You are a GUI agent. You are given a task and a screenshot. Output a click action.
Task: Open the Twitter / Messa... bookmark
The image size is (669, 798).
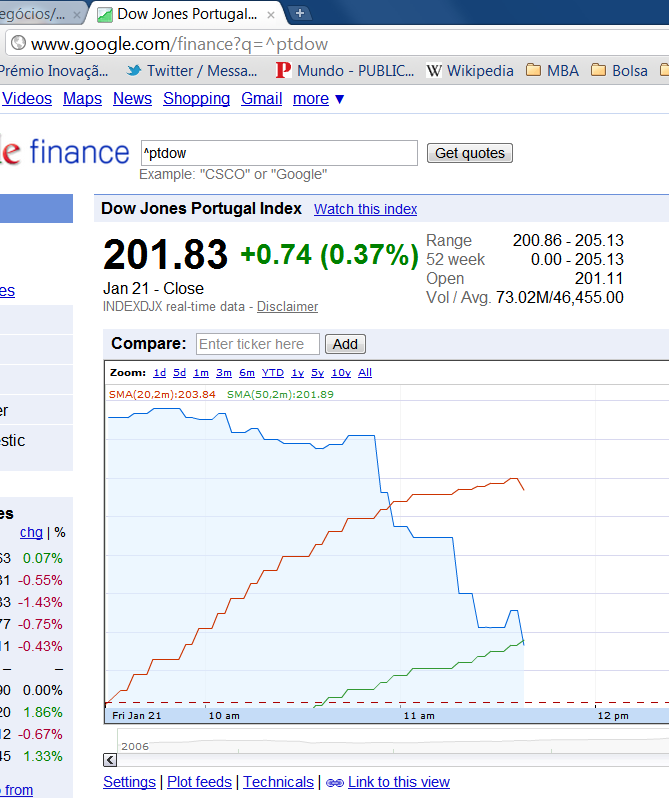click(192, 70)
